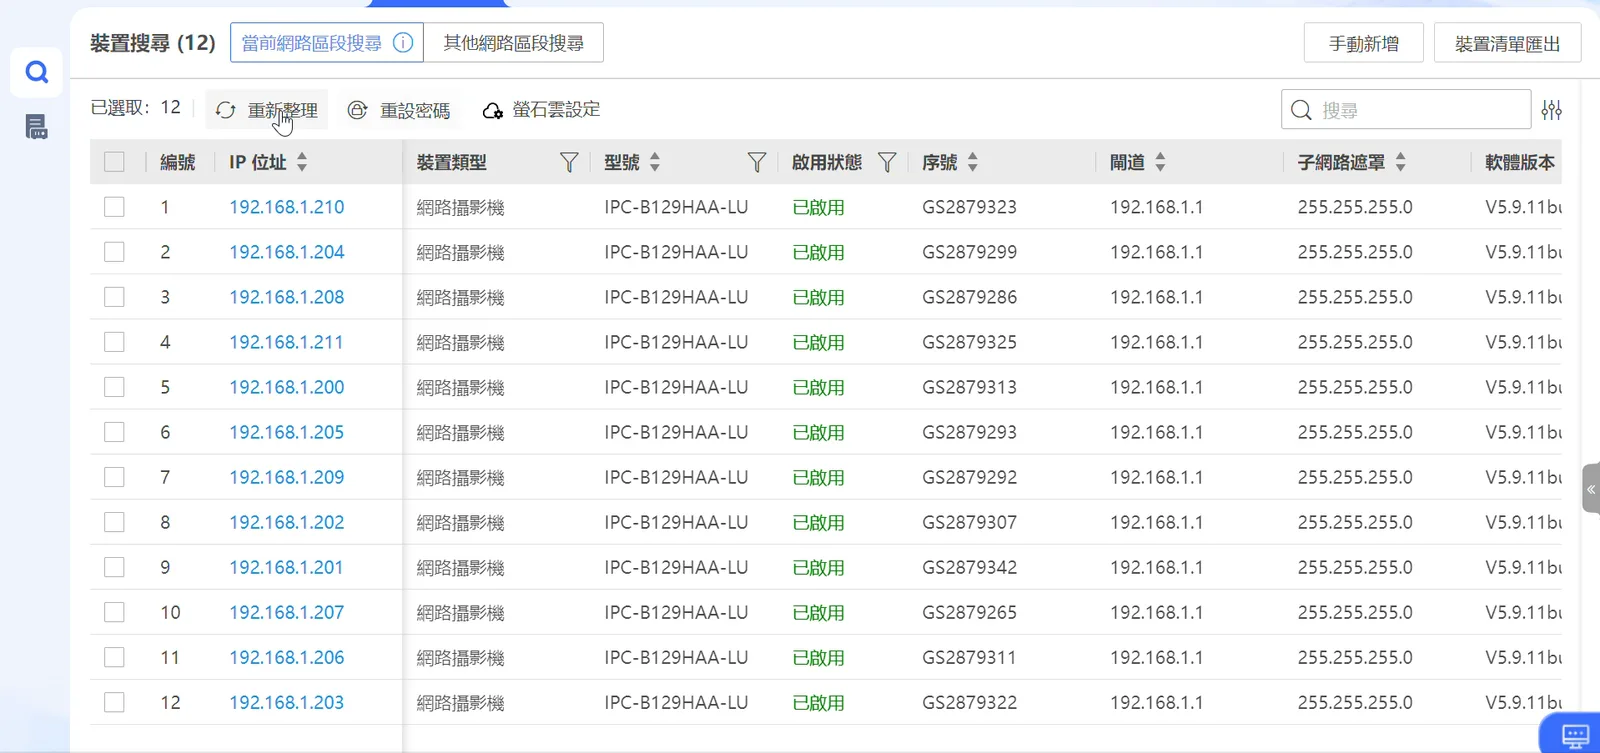Click 已啟用 status in row 12
Viewport: 1600px width, 753px height.
(818, 702)
